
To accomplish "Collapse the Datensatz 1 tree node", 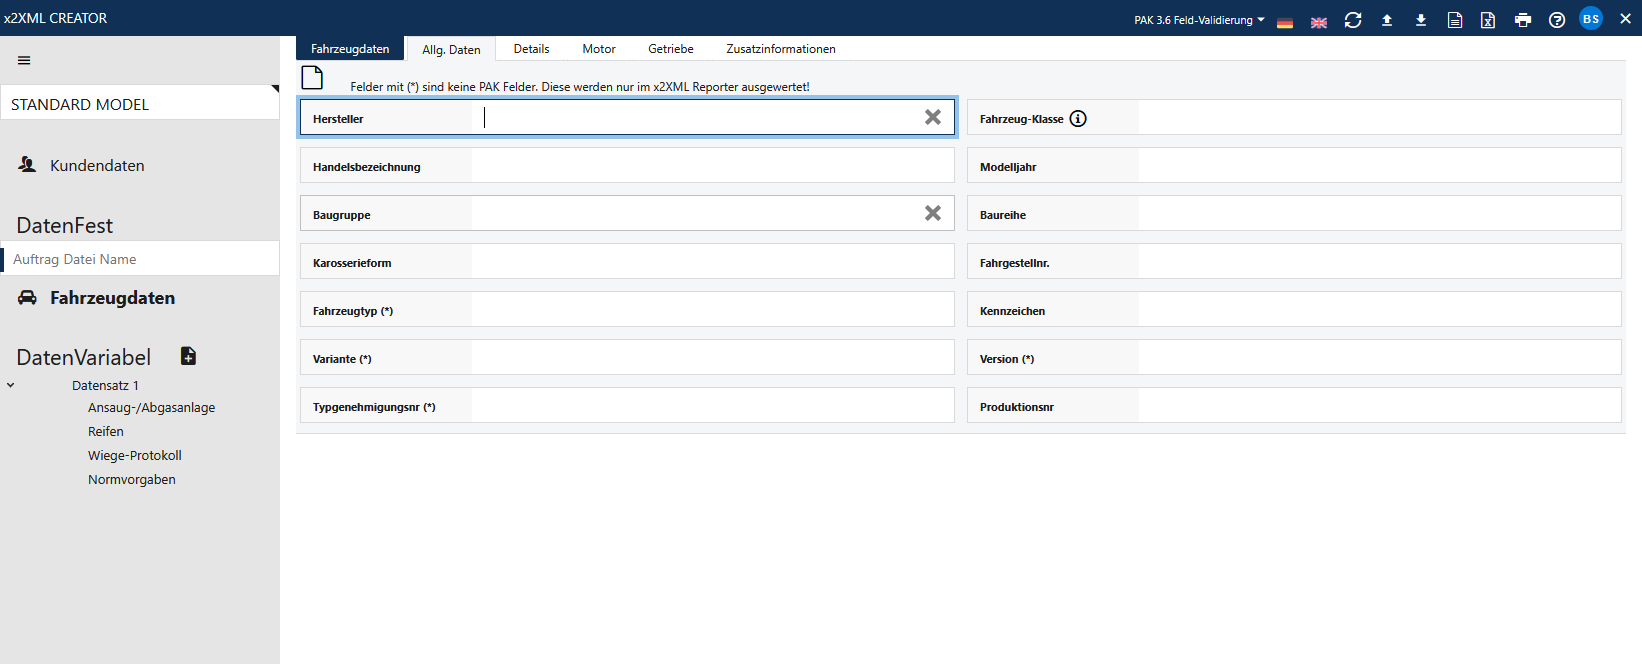I will tap(11, 385).
